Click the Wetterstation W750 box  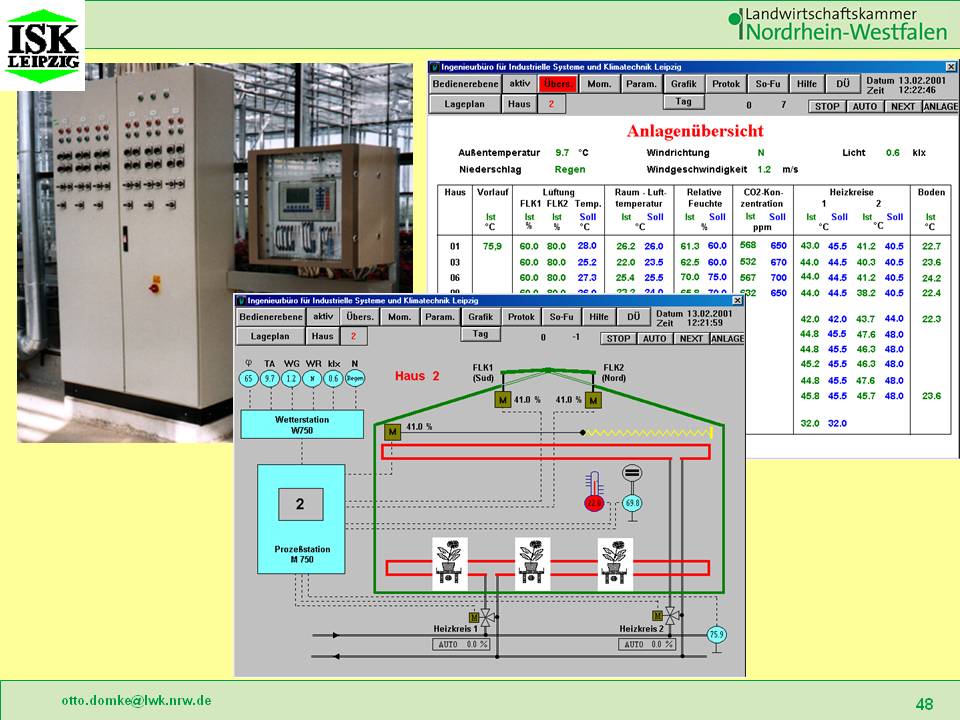click(x=301, y=425)
